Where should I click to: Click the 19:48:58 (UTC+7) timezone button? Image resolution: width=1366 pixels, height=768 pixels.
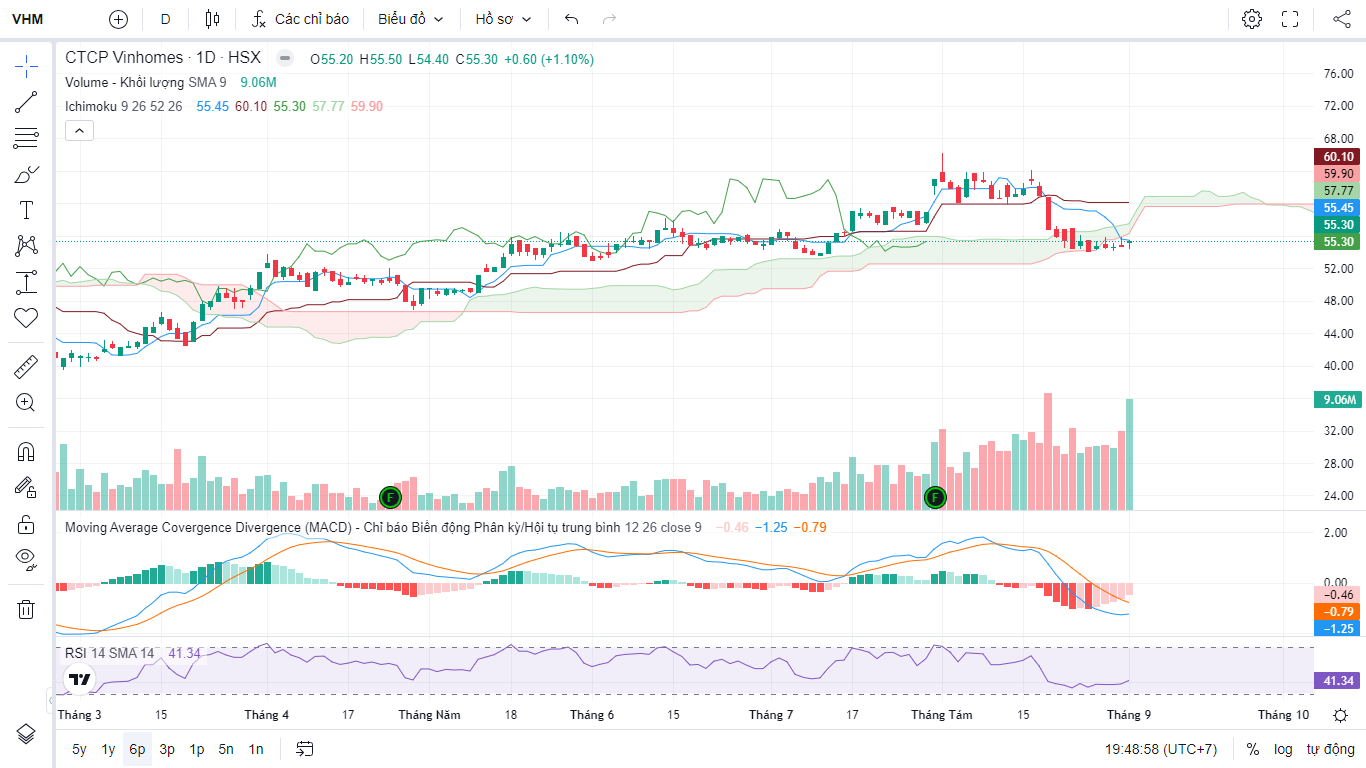tap(1161, 749)
